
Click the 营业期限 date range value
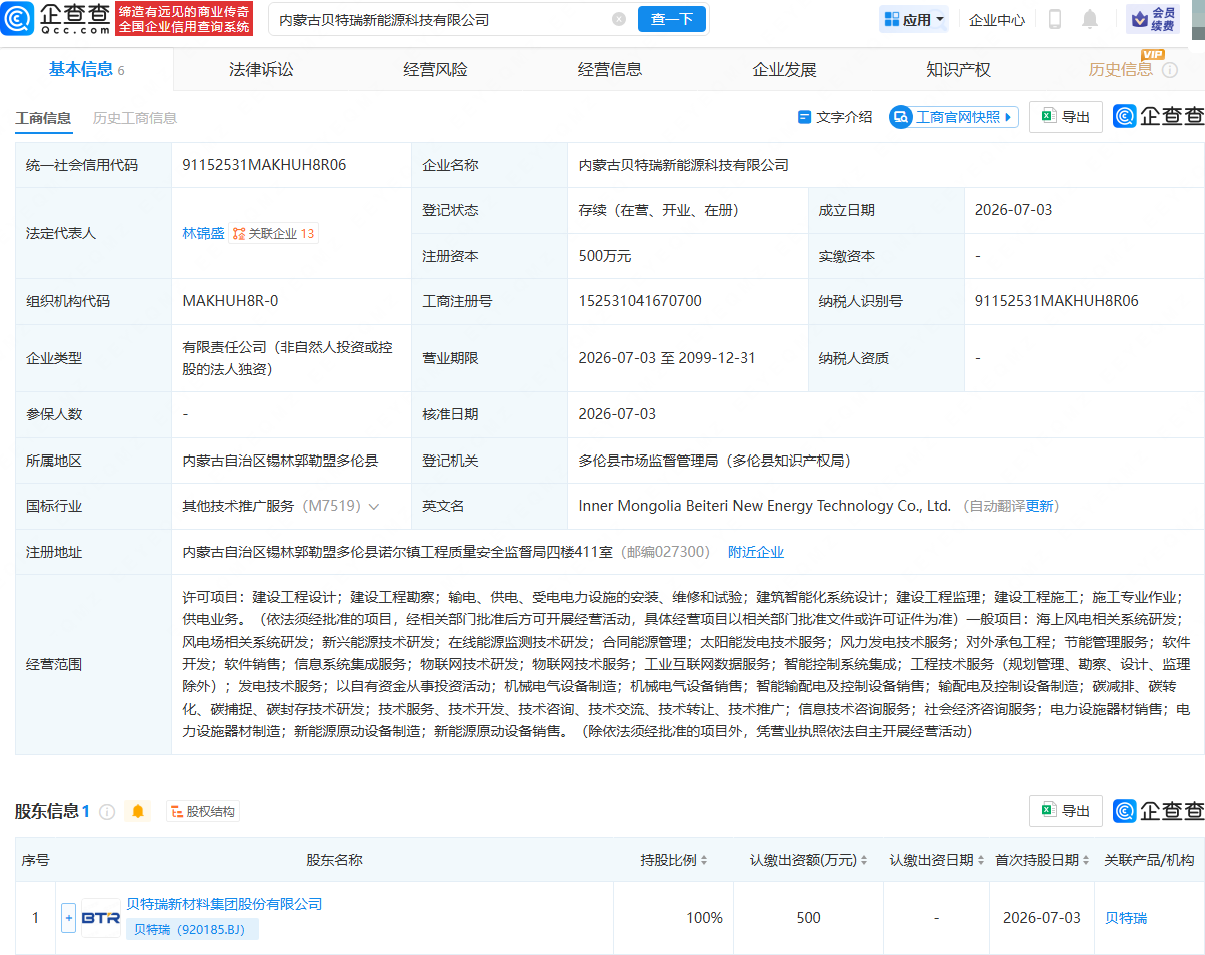[x=667, y=358]
